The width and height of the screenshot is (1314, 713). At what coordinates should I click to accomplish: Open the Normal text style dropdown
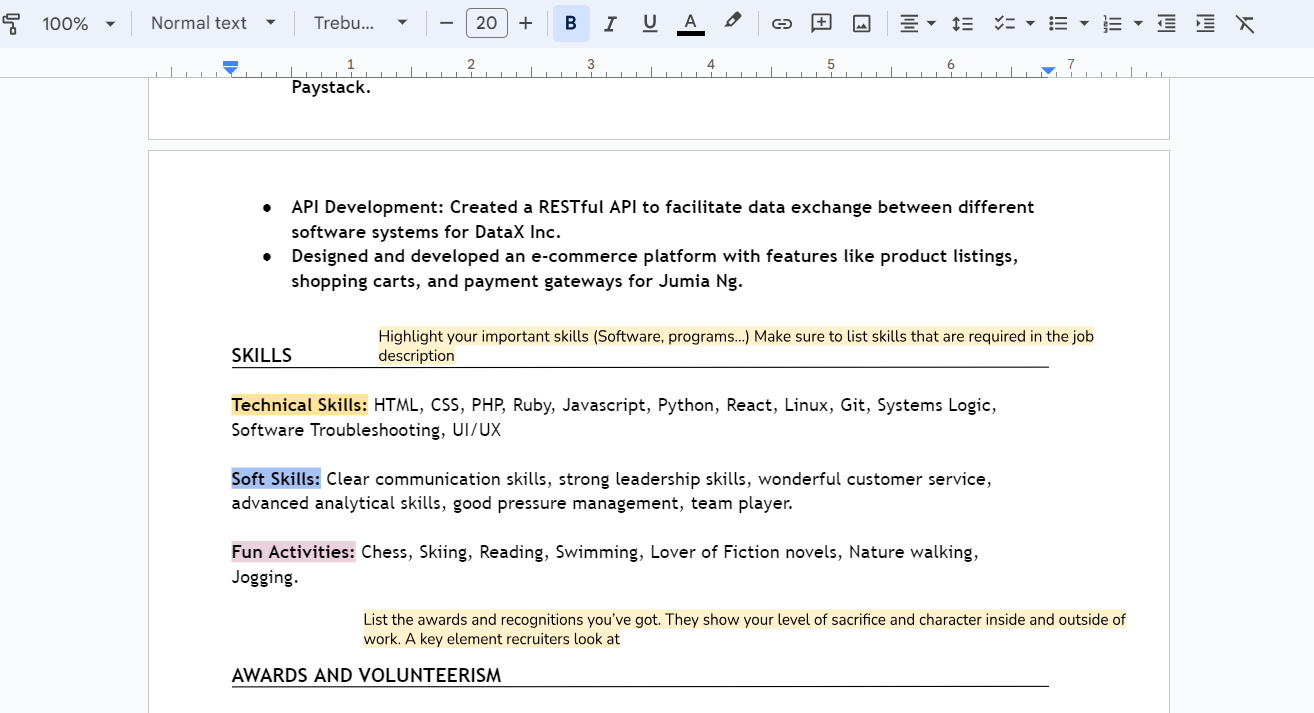click(x=213, y=23)
